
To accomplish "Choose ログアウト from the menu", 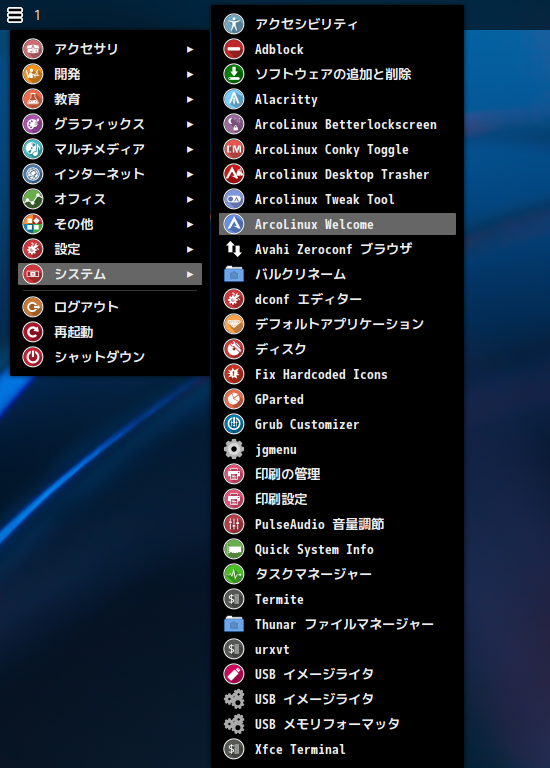I will pos(110,307).
